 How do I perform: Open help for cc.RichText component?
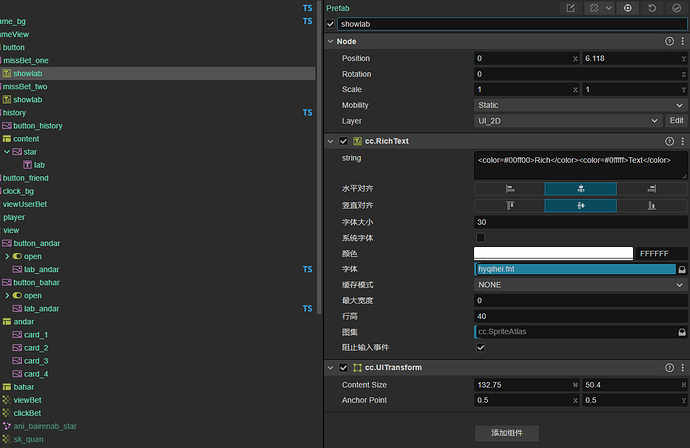coord(669,141)
